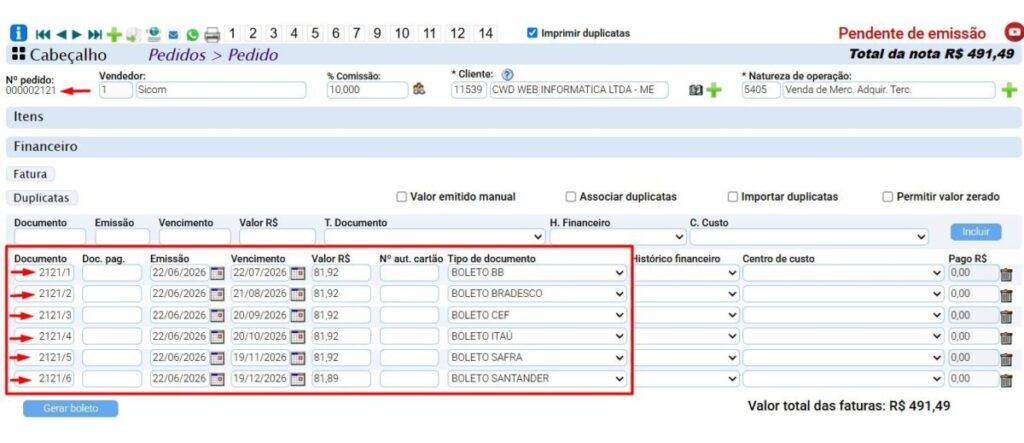Go to the previous record

61,34
